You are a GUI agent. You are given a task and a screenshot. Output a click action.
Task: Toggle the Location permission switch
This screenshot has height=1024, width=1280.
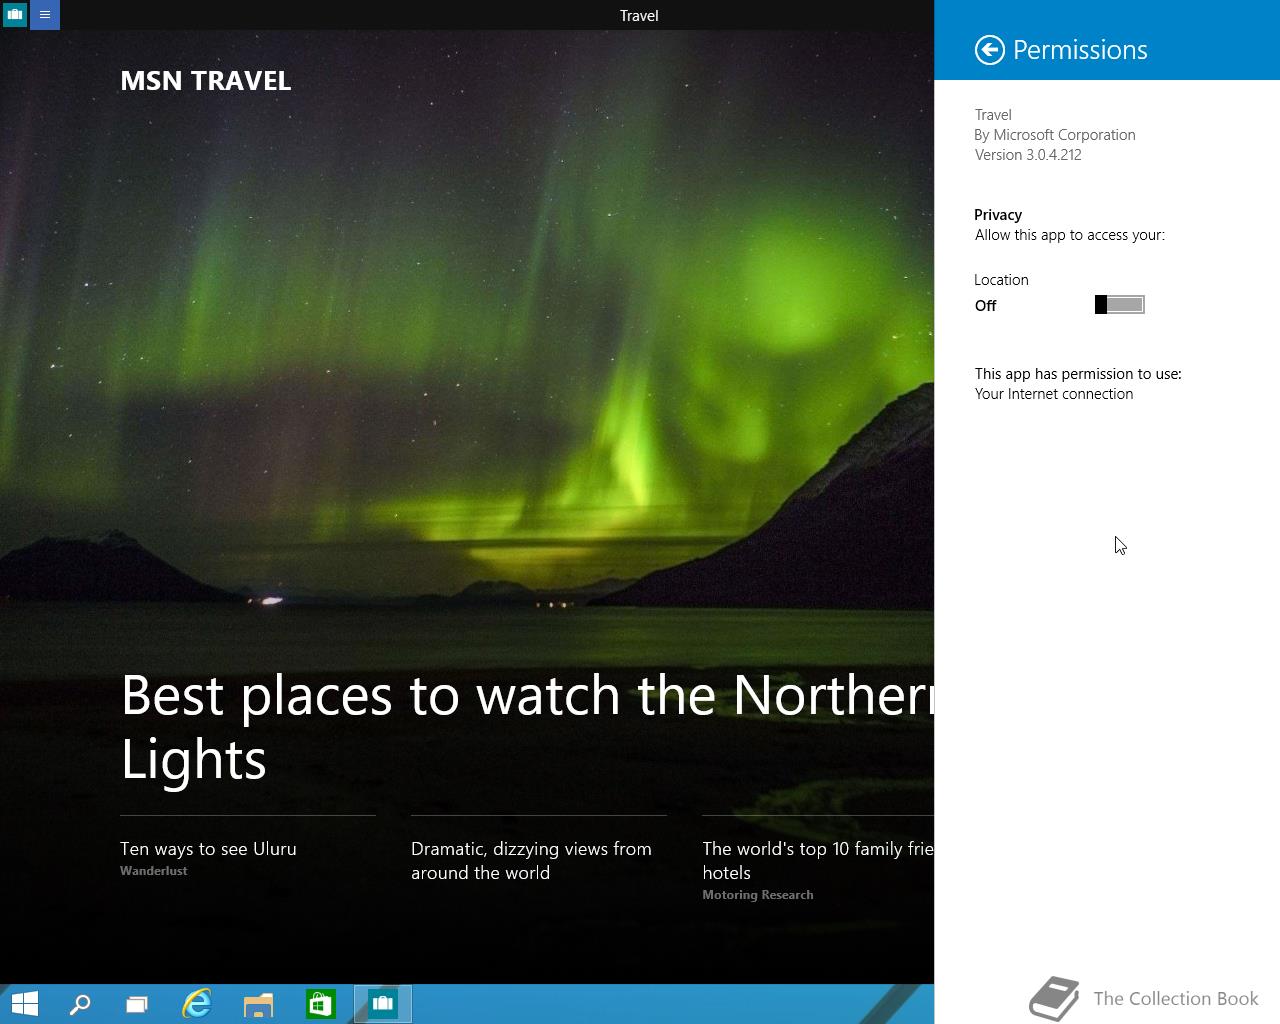coord(1119,305)
